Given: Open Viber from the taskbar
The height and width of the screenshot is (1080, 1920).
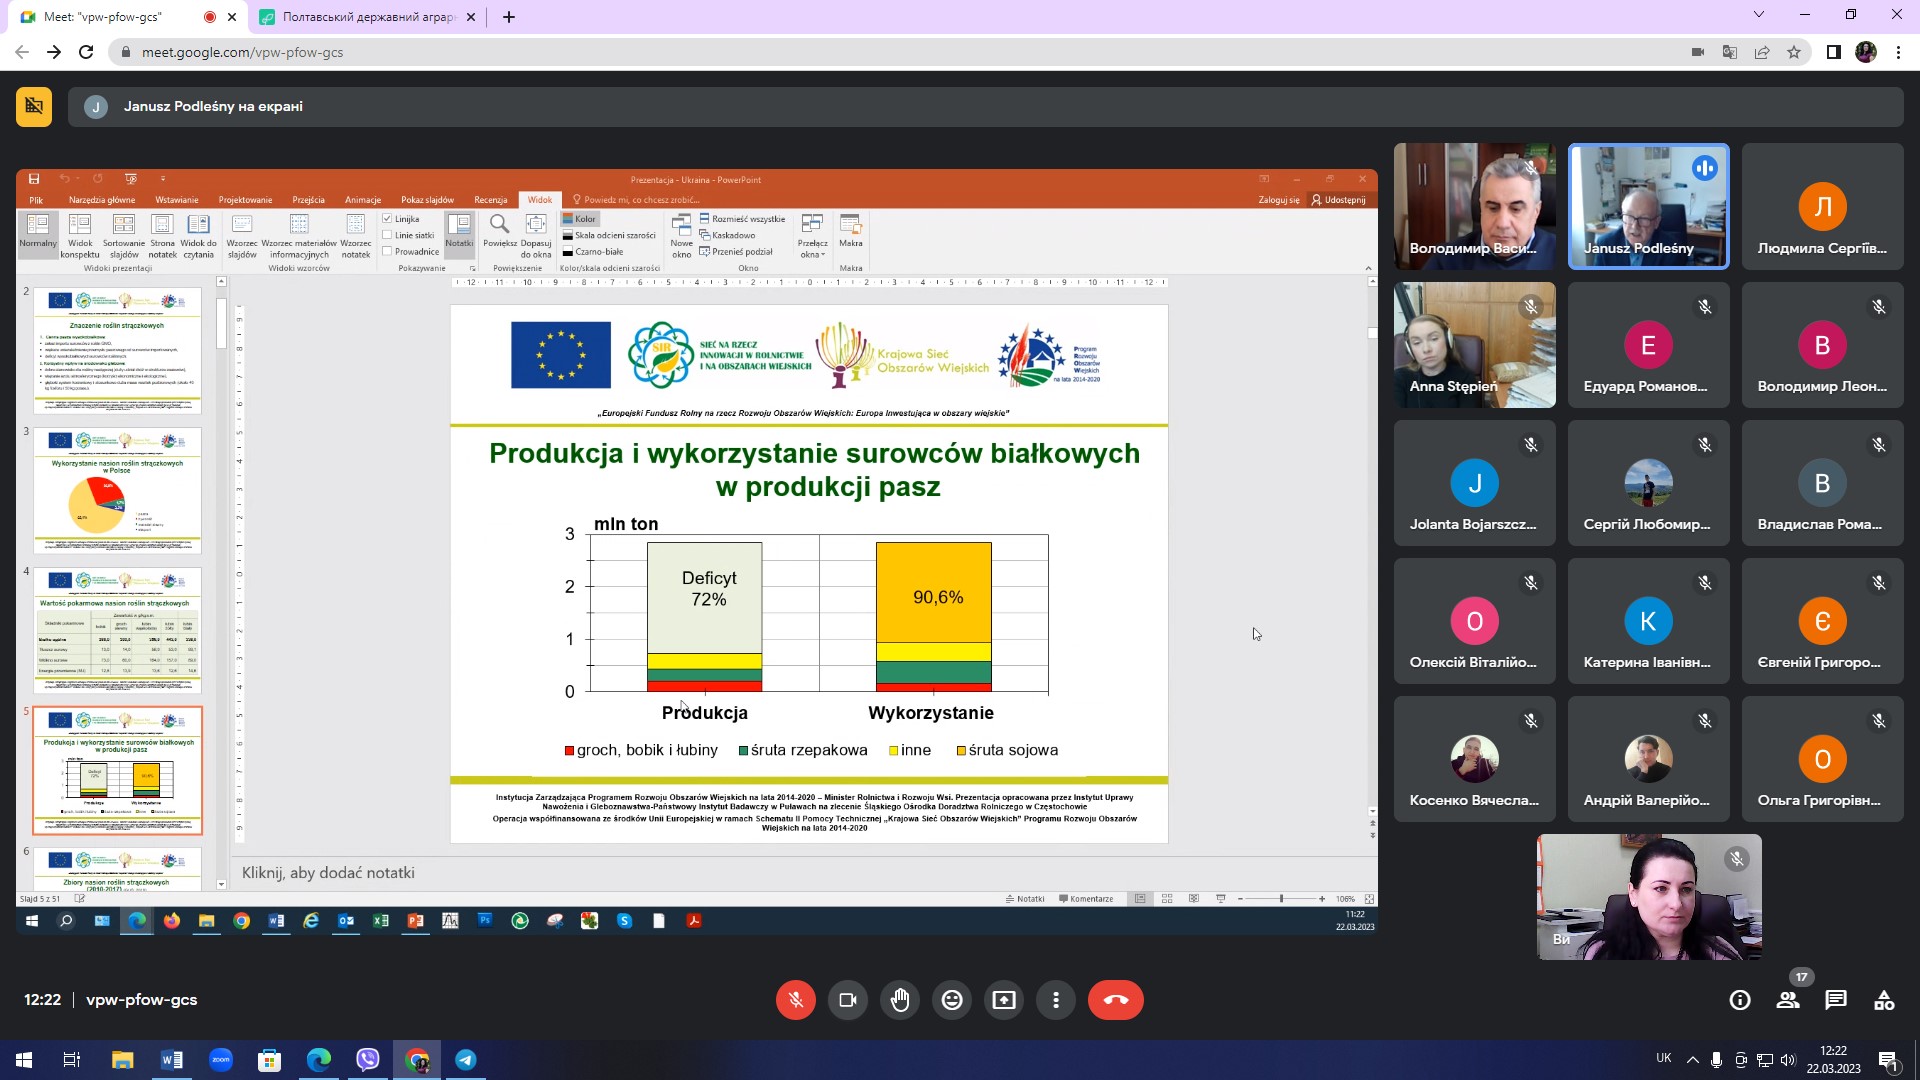Looking at the screenshot, I should [368, 1060].
